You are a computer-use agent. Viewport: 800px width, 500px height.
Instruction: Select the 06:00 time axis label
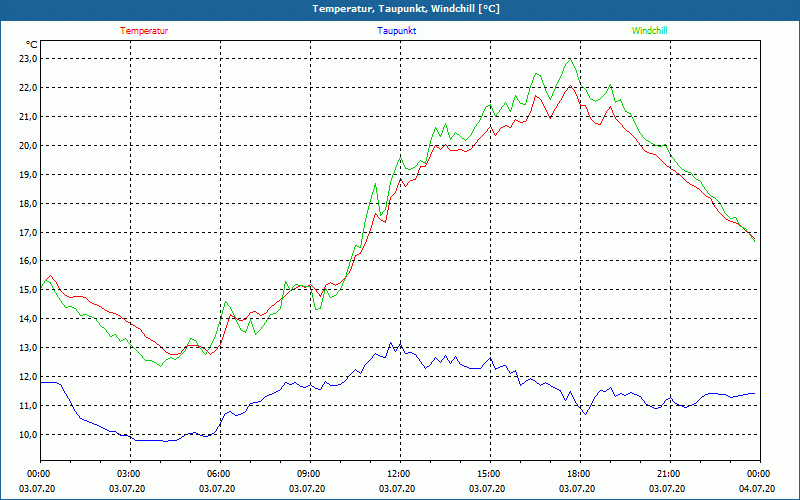[x=219, y=474]
